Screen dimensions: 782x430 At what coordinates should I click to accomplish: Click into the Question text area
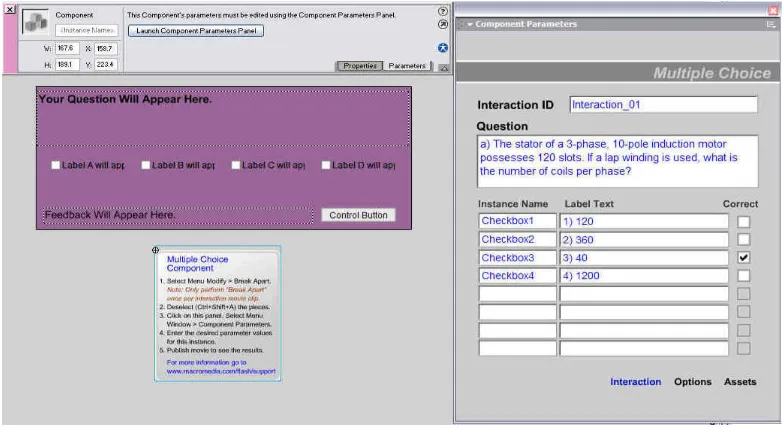(x=617, y=161)
